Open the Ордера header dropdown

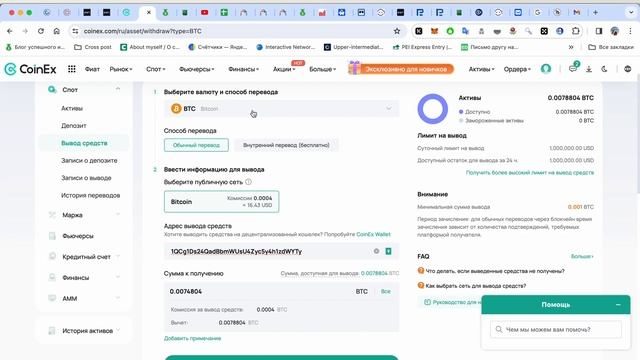[517, 69]
